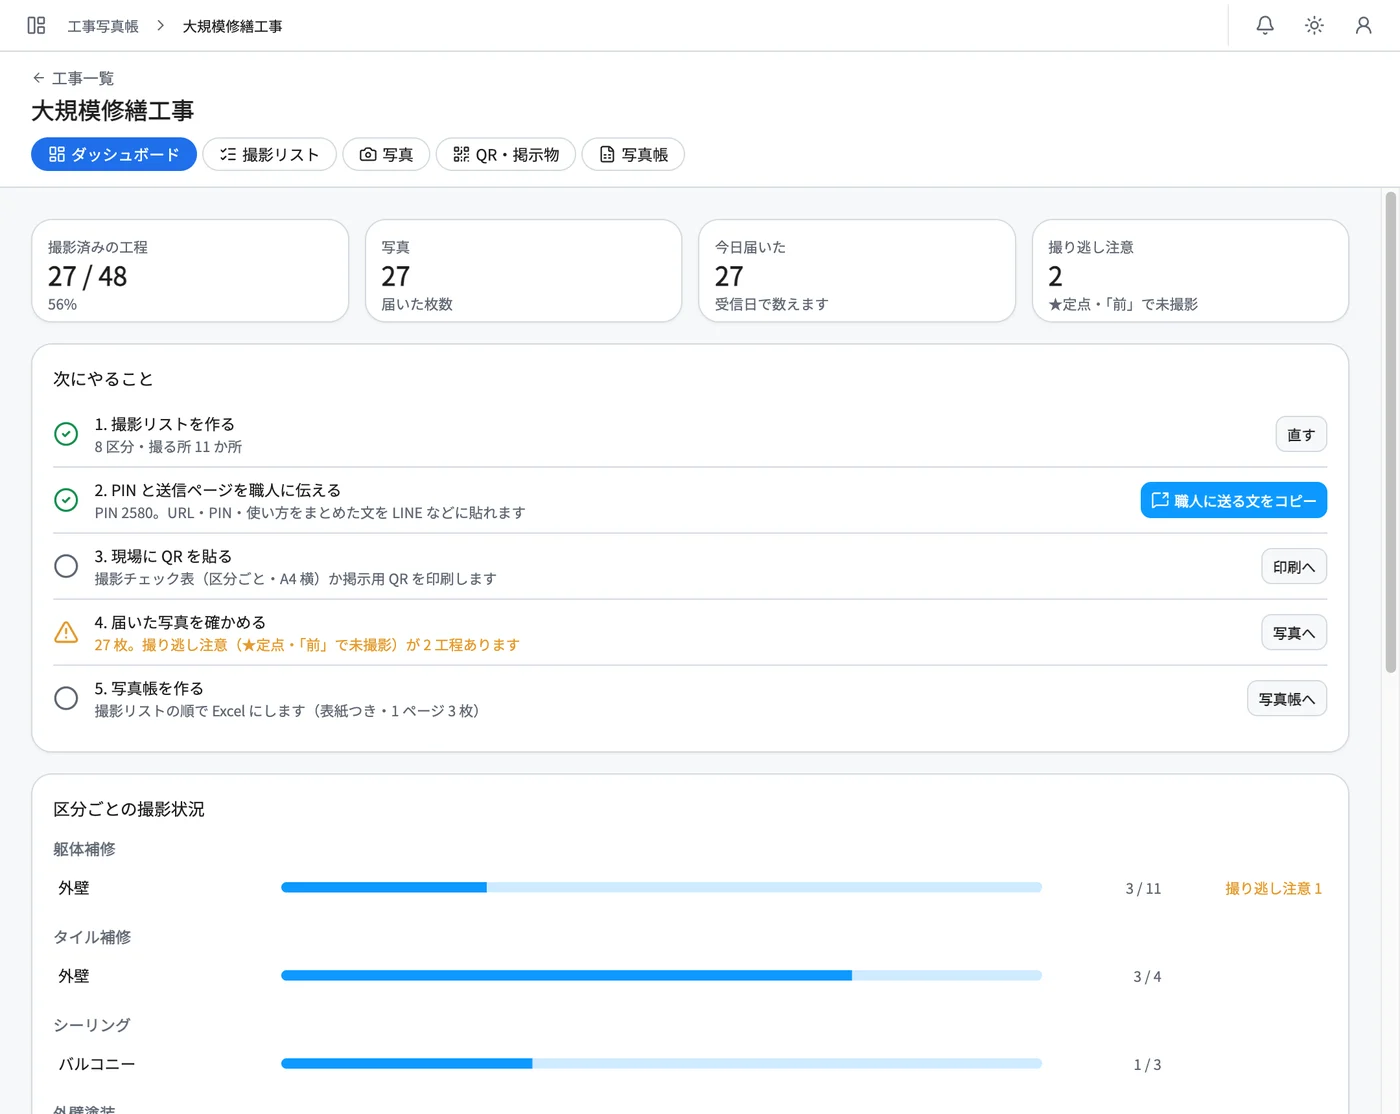
Task: Click 写真へ button in step 4
Action: coord(1294,633)
